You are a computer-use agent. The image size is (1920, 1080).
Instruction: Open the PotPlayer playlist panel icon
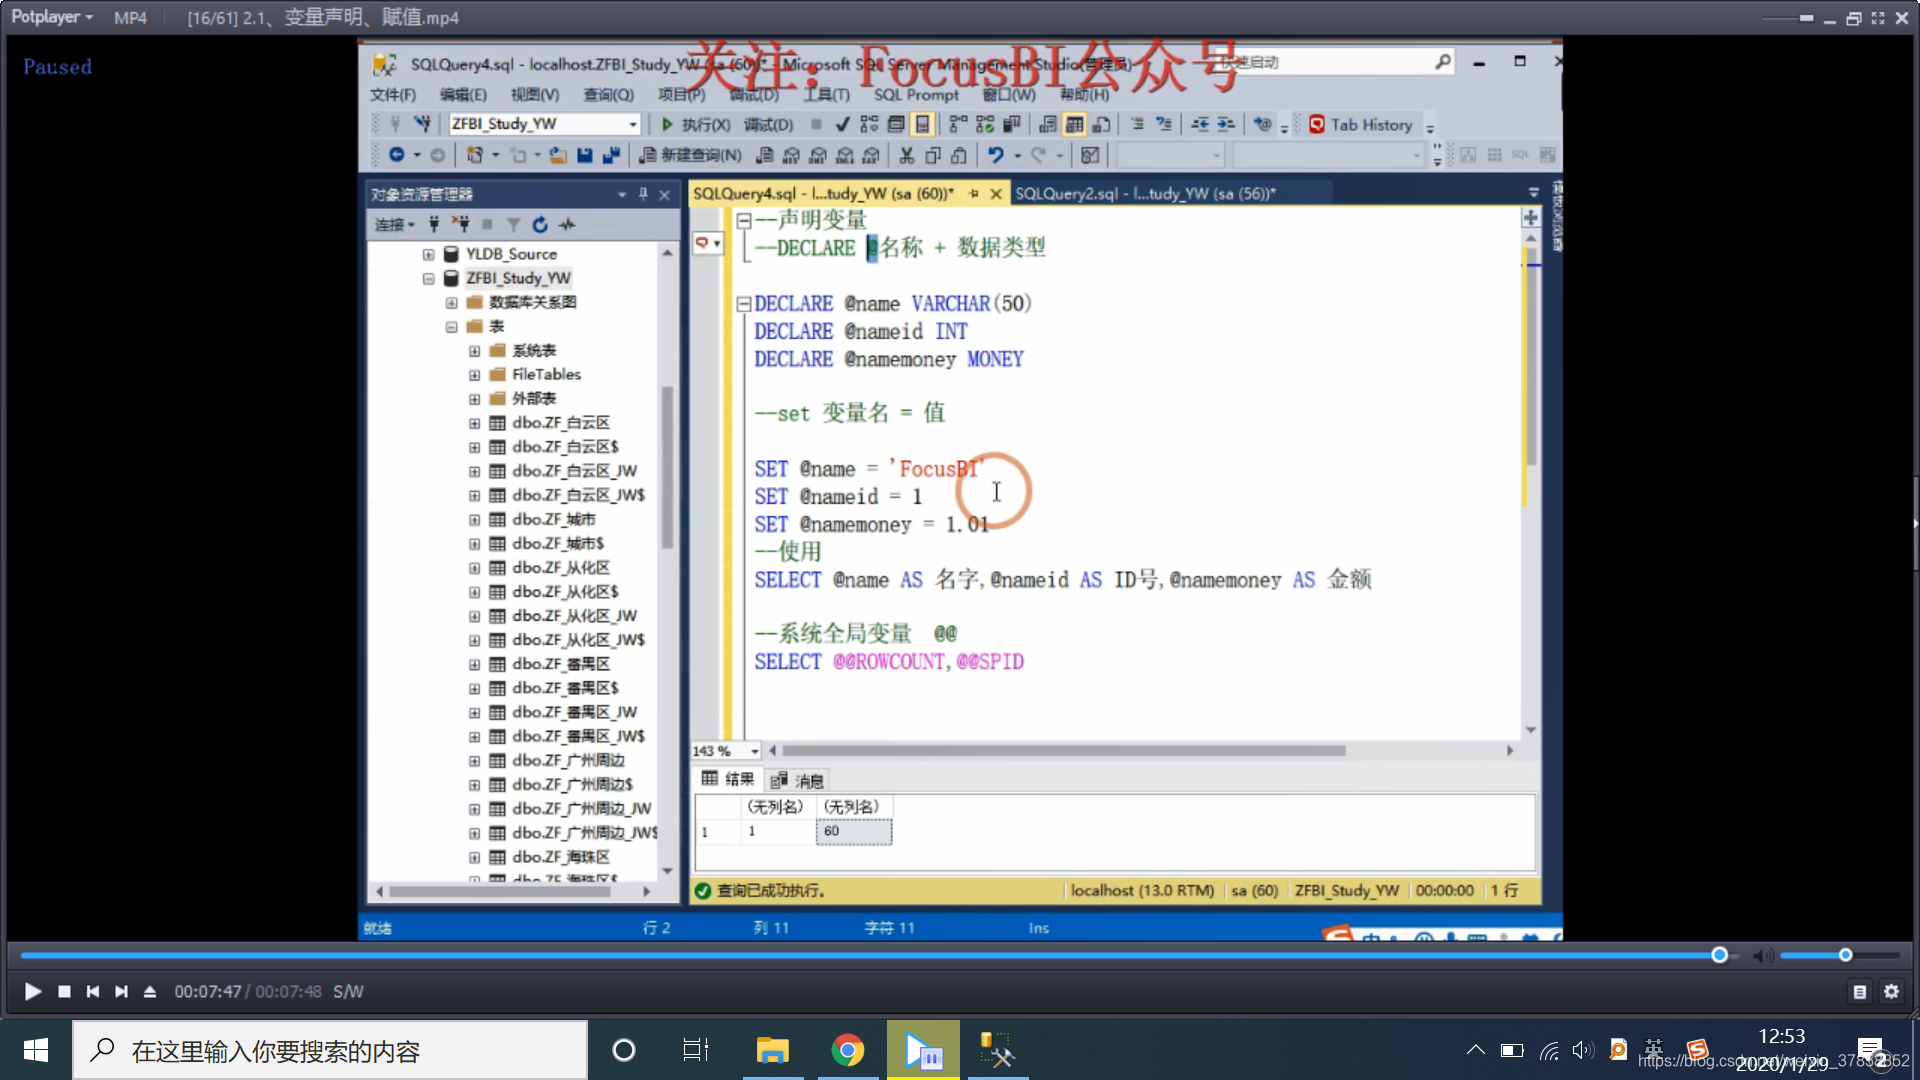[1860, 991]
